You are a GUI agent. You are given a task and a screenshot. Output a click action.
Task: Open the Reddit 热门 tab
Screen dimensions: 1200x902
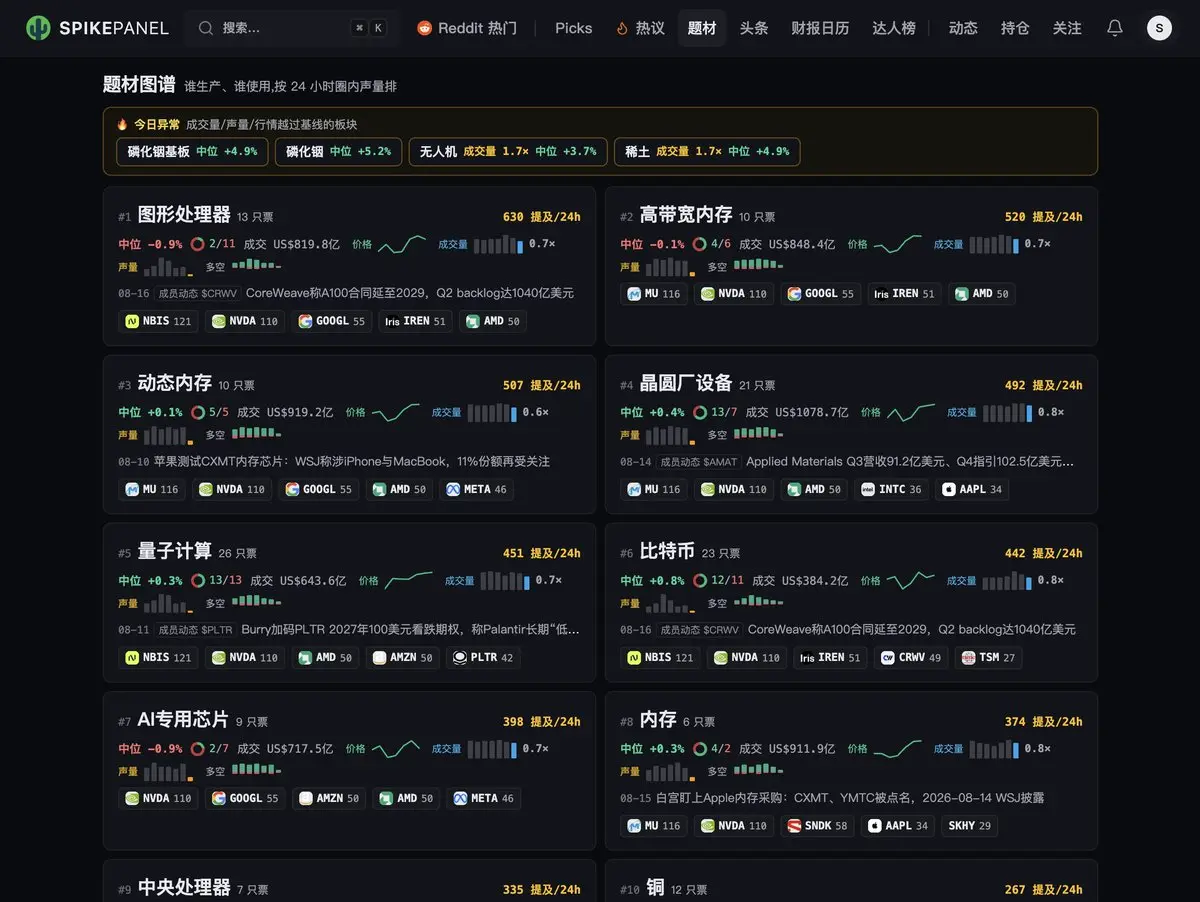tap(467, 28)
